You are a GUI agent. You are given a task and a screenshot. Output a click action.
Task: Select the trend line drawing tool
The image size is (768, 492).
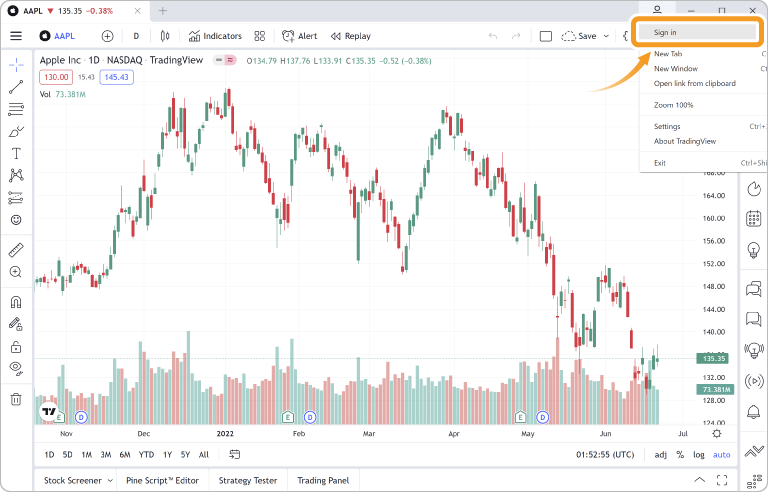16,87
